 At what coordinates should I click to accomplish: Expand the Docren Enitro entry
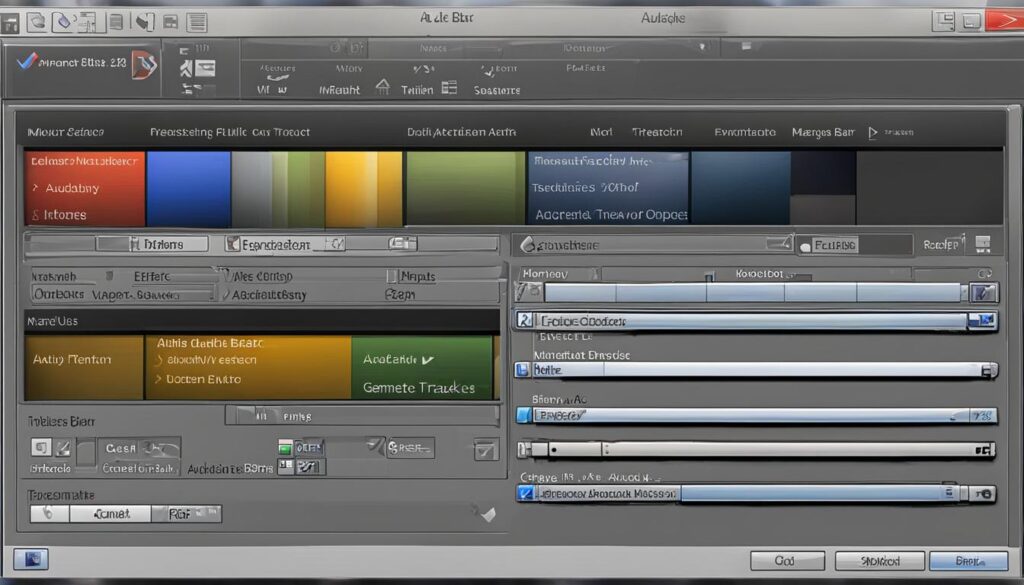coord(158,379)
